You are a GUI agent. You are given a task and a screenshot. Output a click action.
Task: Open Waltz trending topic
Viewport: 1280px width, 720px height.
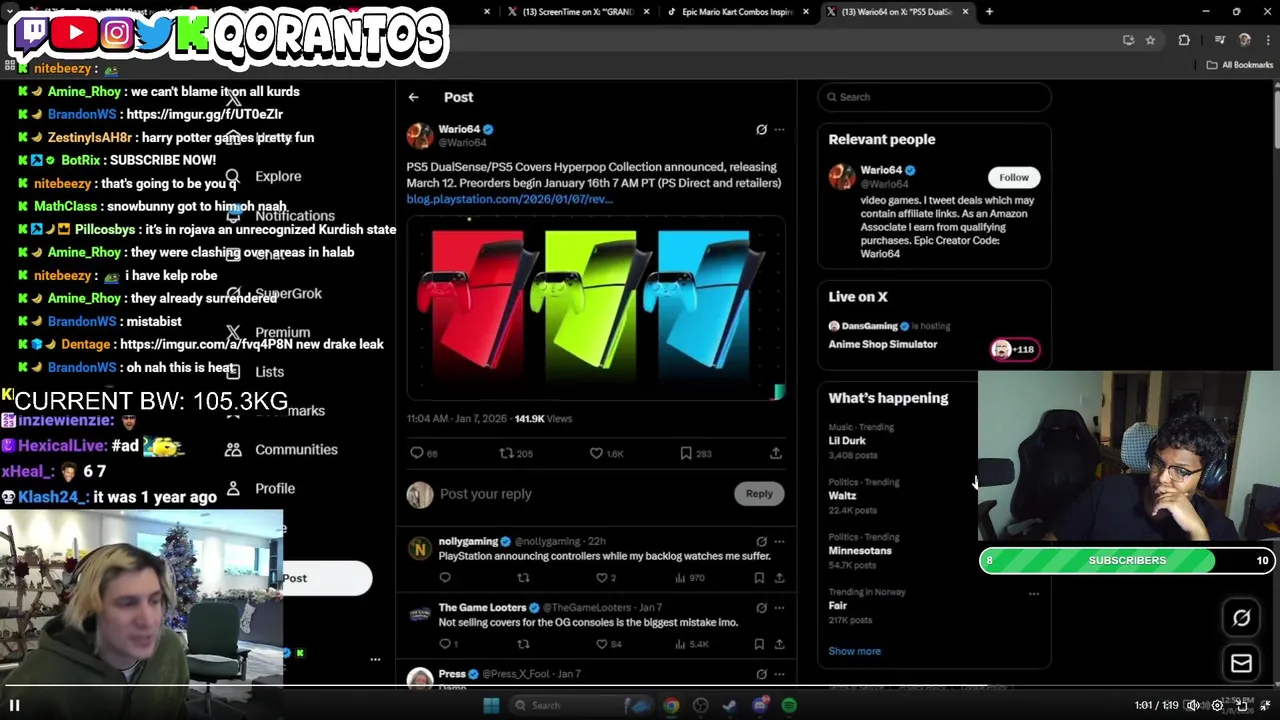[x=842, y=495]
